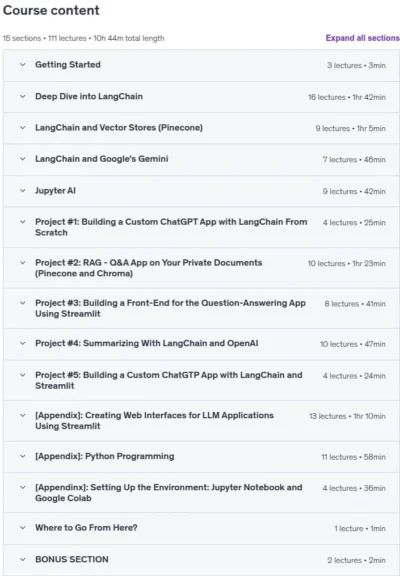
Task: Select the Python Programming appendix title
Action: point(105,456)
